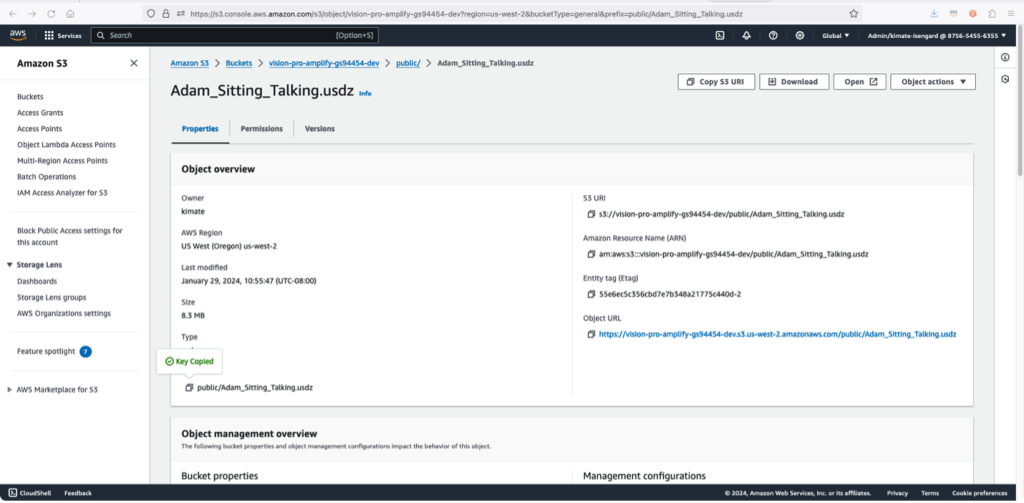Click the browser forward arrow

(x=32, y=13)
